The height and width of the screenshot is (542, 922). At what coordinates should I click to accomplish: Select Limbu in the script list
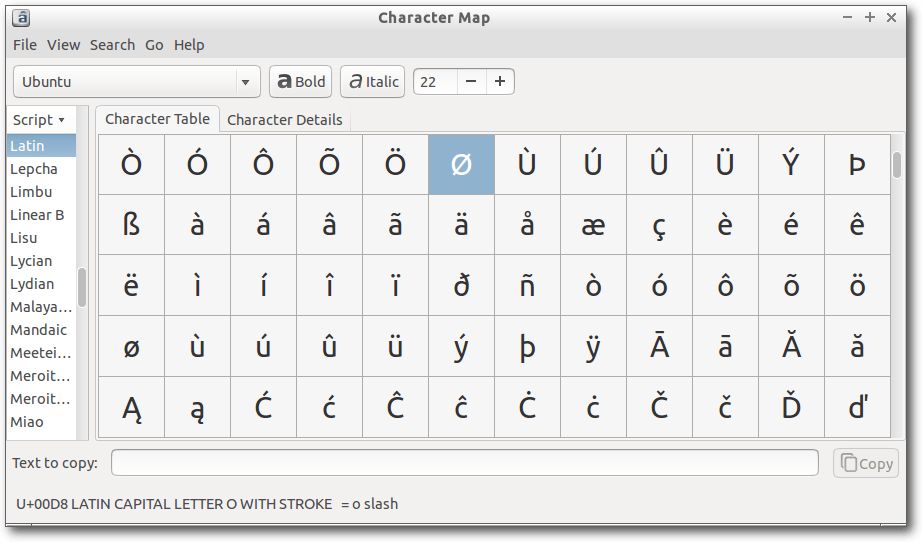pyautogui.click(x=41, y=192)
